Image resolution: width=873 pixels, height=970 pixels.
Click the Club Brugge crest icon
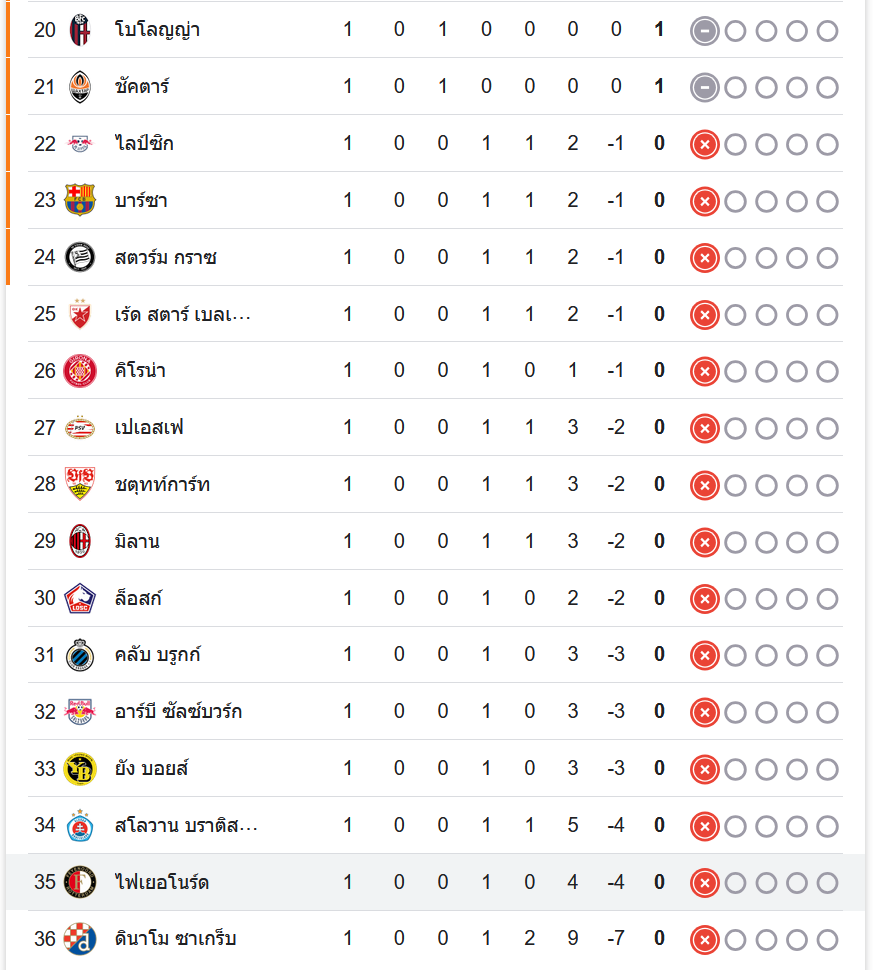pyautogui.click(x=79, y=656)
